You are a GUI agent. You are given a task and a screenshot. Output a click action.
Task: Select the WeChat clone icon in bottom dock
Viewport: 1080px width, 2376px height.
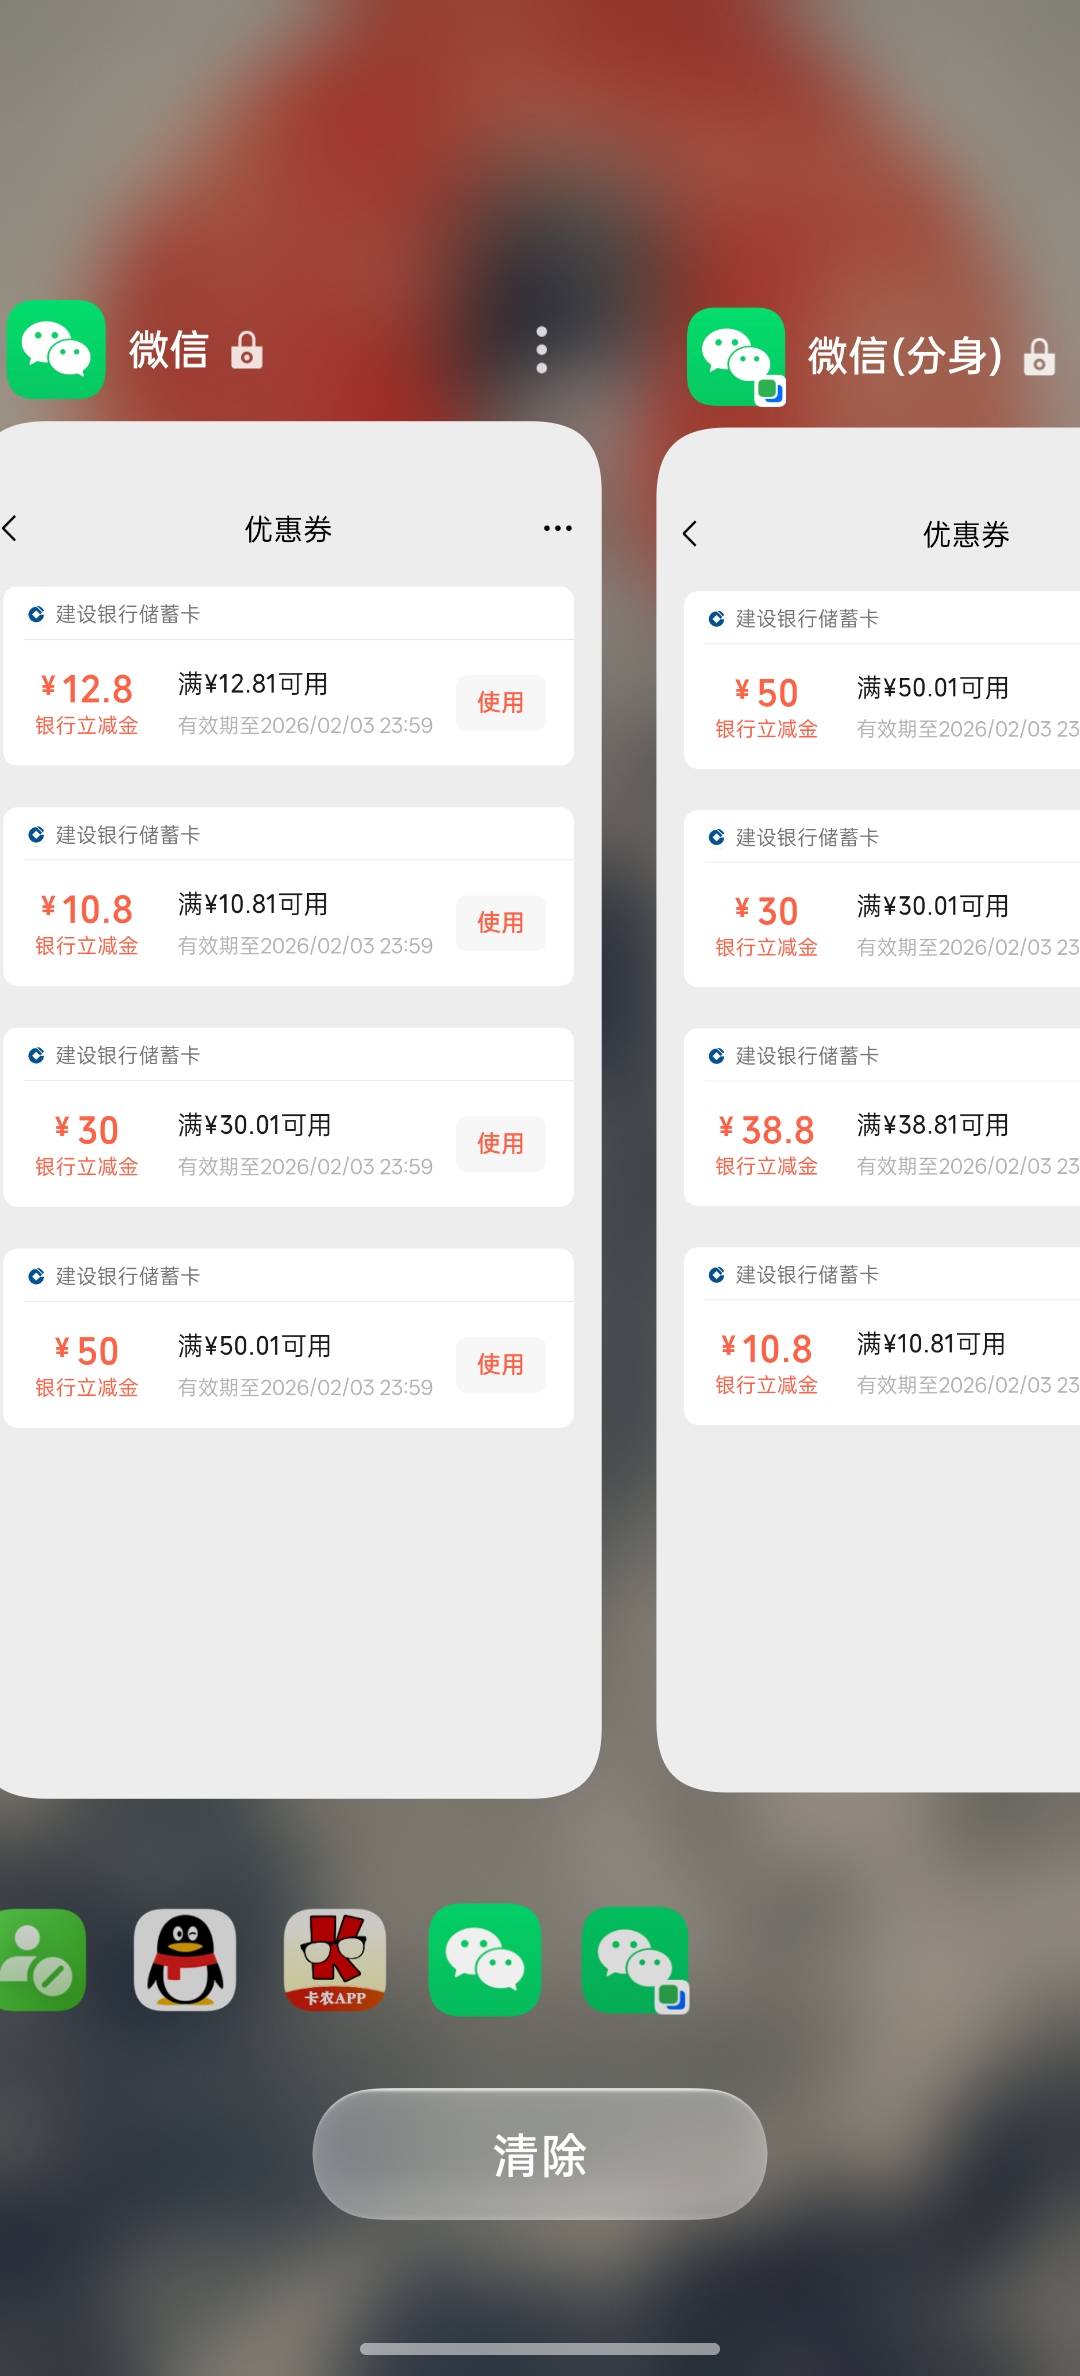635,1960
